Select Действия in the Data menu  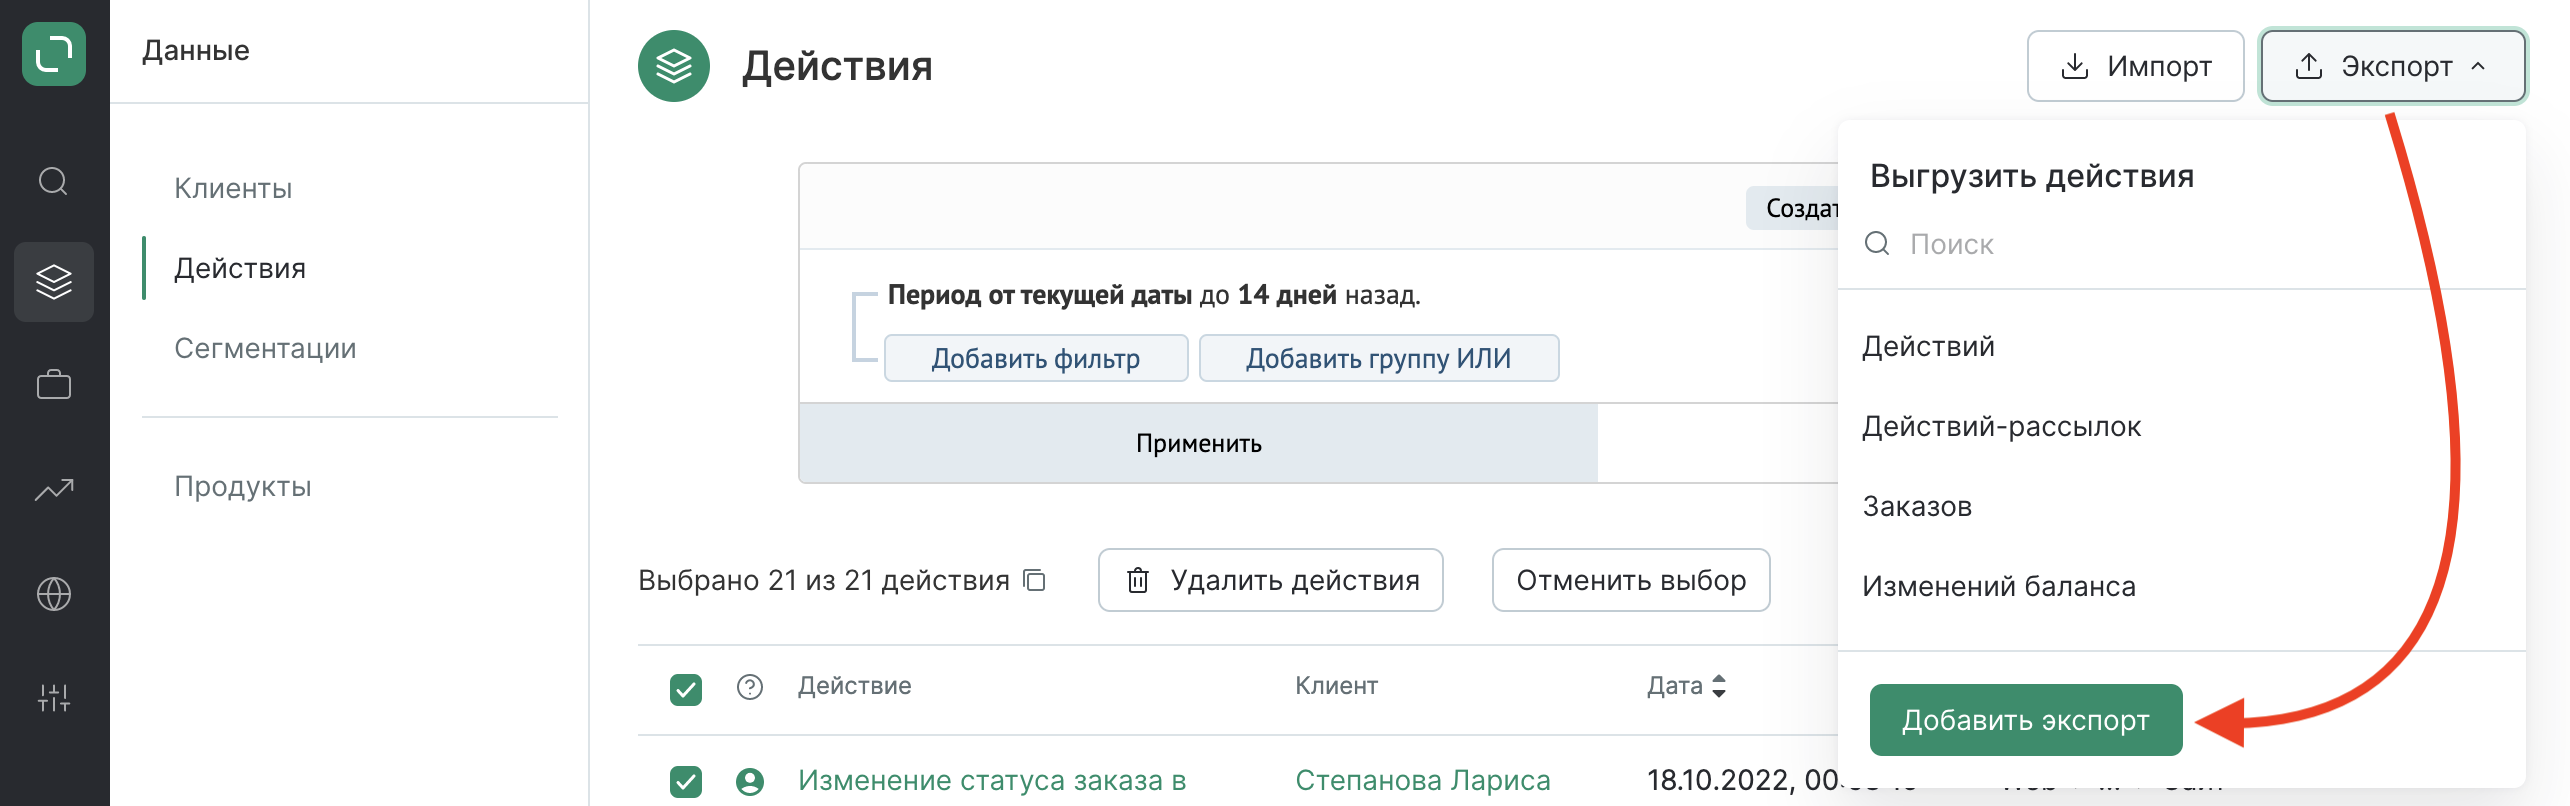(x=240, y=268)
